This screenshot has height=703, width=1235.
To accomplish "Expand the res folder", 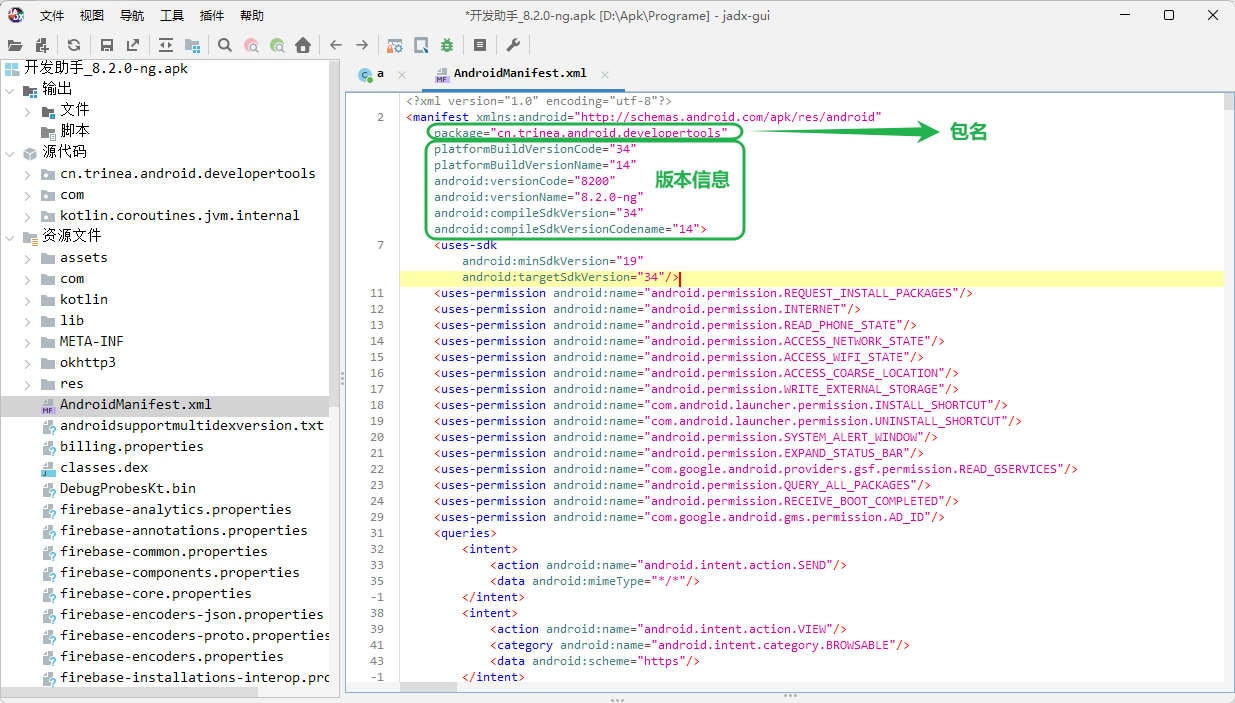I will (28, 383).
